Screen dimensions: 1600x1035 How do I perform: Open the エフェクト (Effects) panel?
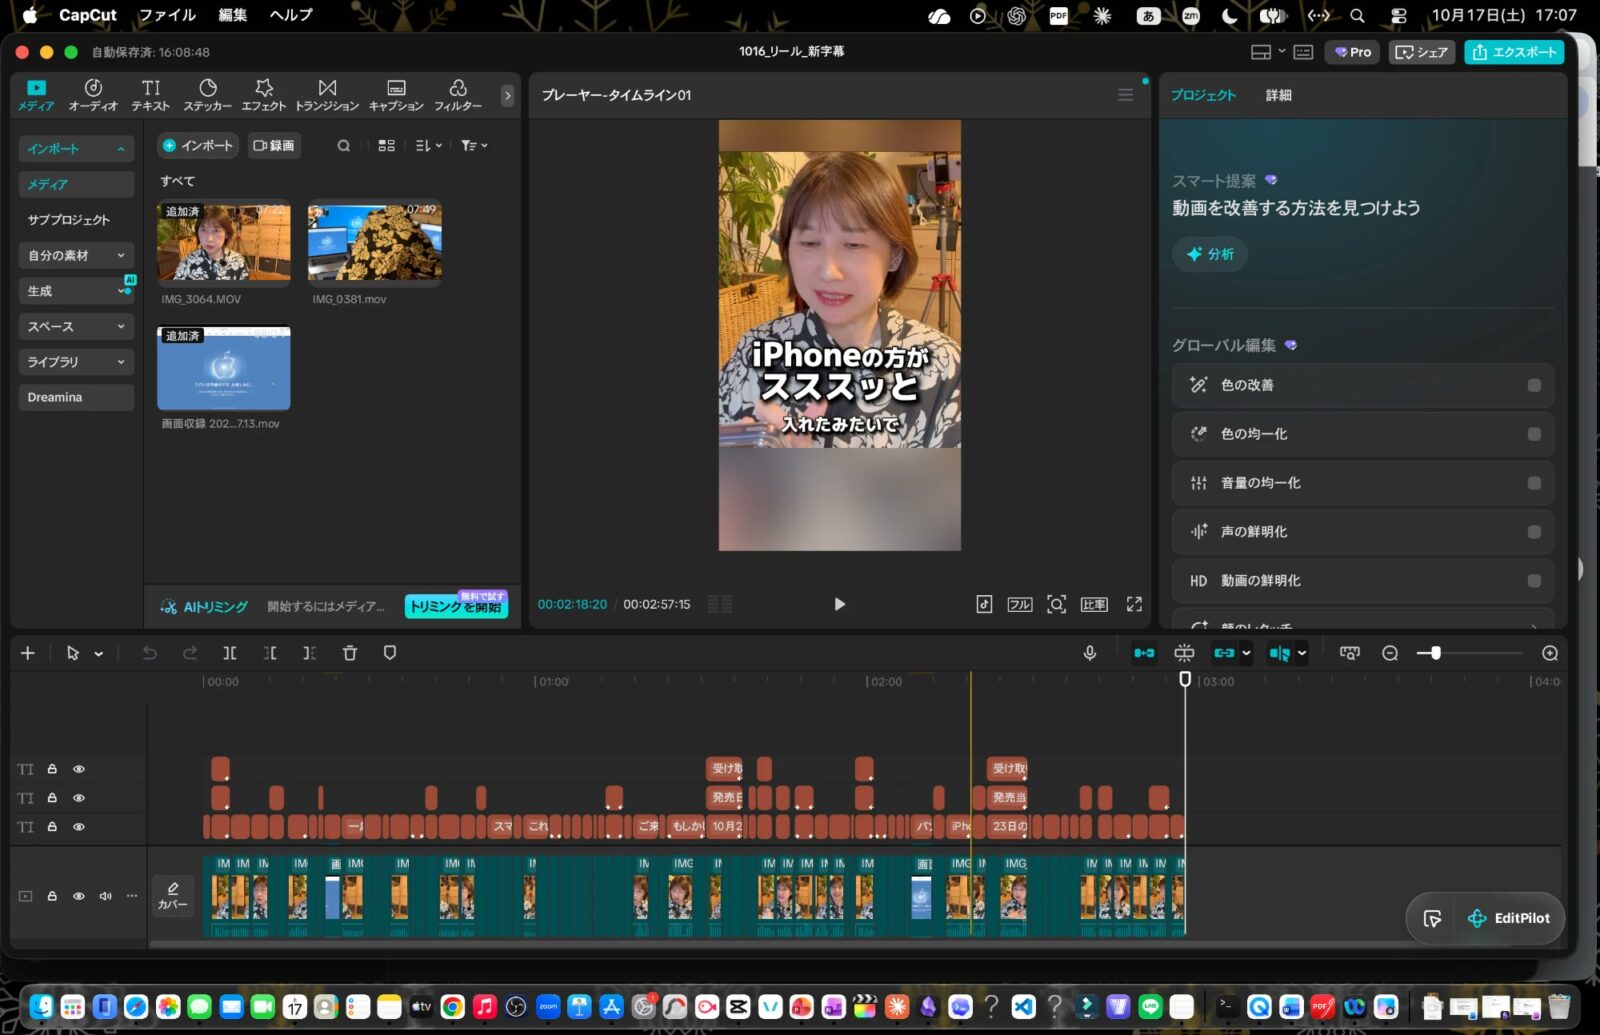[x=264, y=95]
